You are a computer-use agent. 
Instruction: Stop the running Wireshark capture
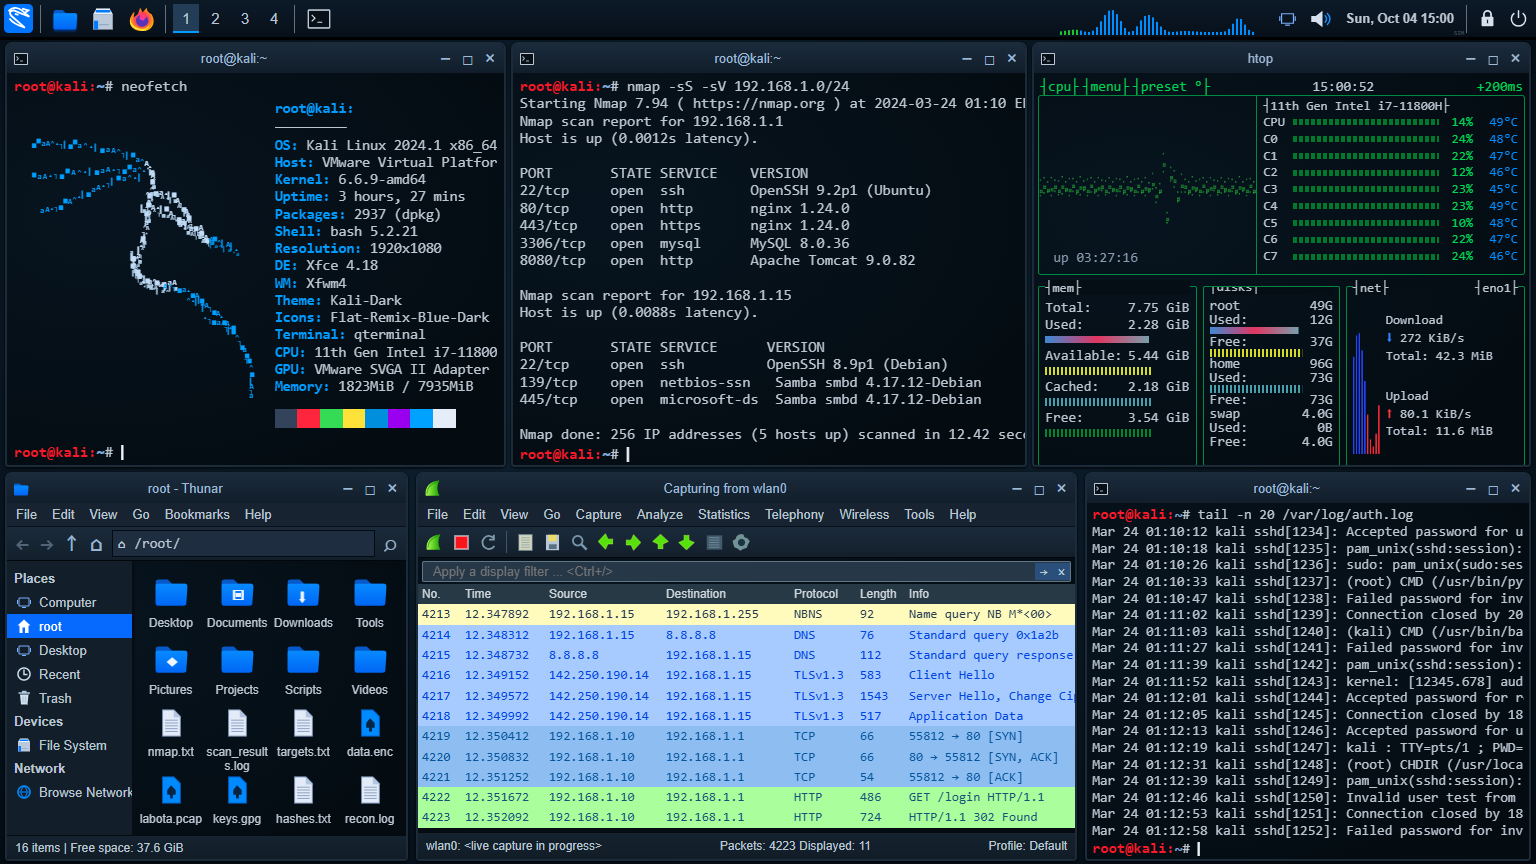[x=461, y=542]
